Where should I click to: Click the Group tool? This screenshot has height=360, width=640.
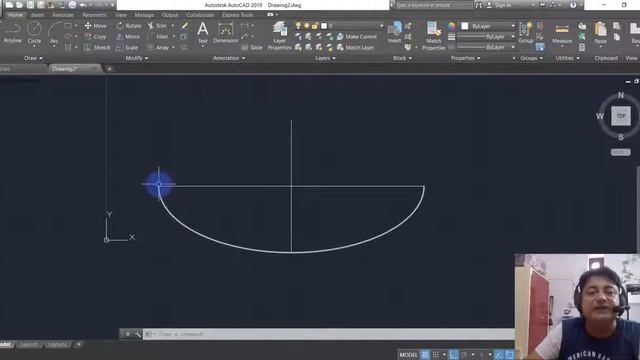[x=526, y=33]
